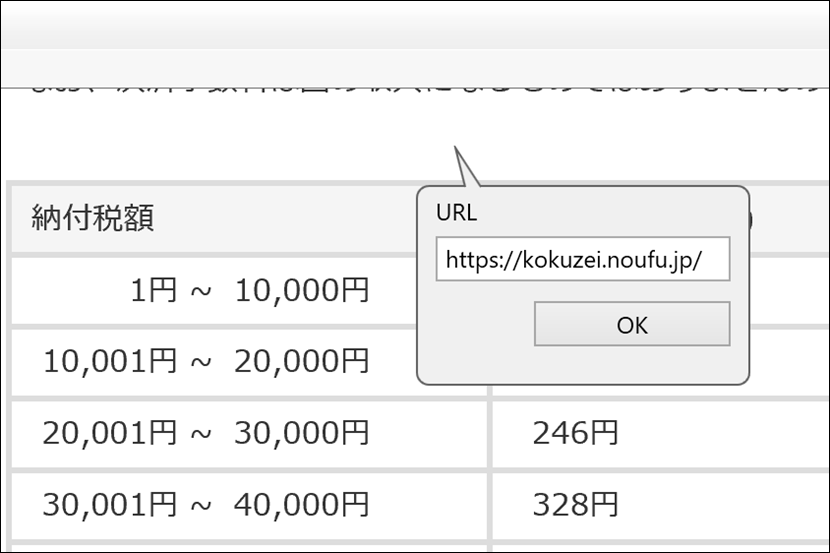Click the 246円 fee cell
Screen dimensions: 830x553
point(660,434)
